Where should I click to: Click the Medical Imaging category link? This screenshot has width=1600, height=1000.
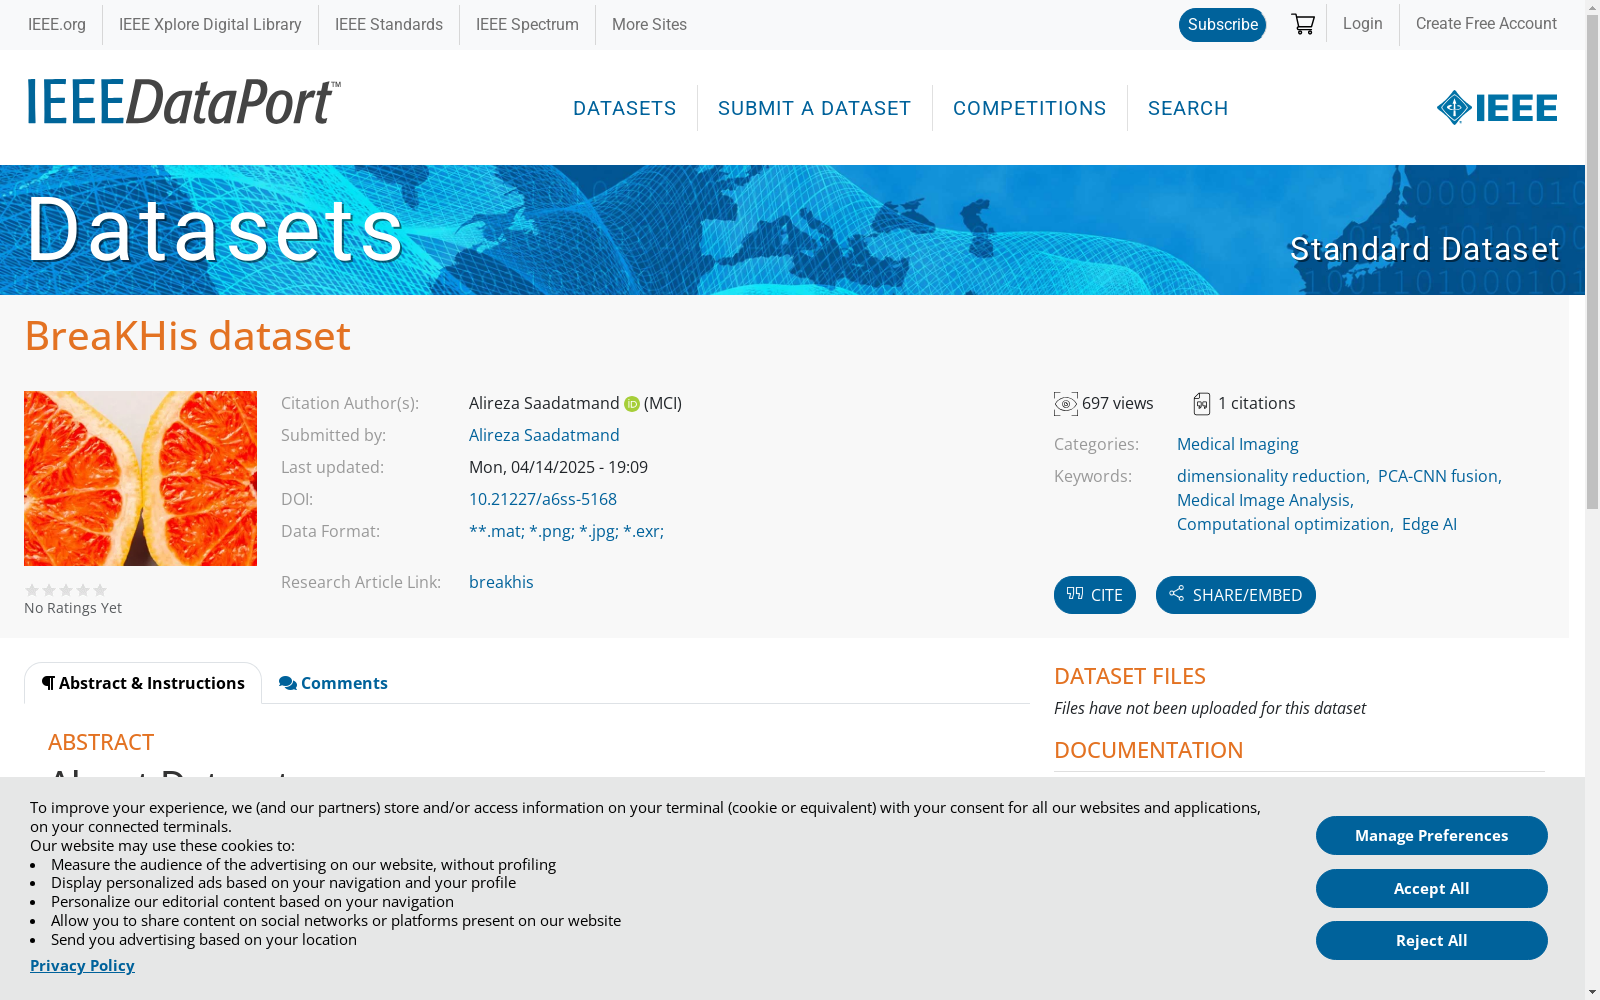point(1238,444)
